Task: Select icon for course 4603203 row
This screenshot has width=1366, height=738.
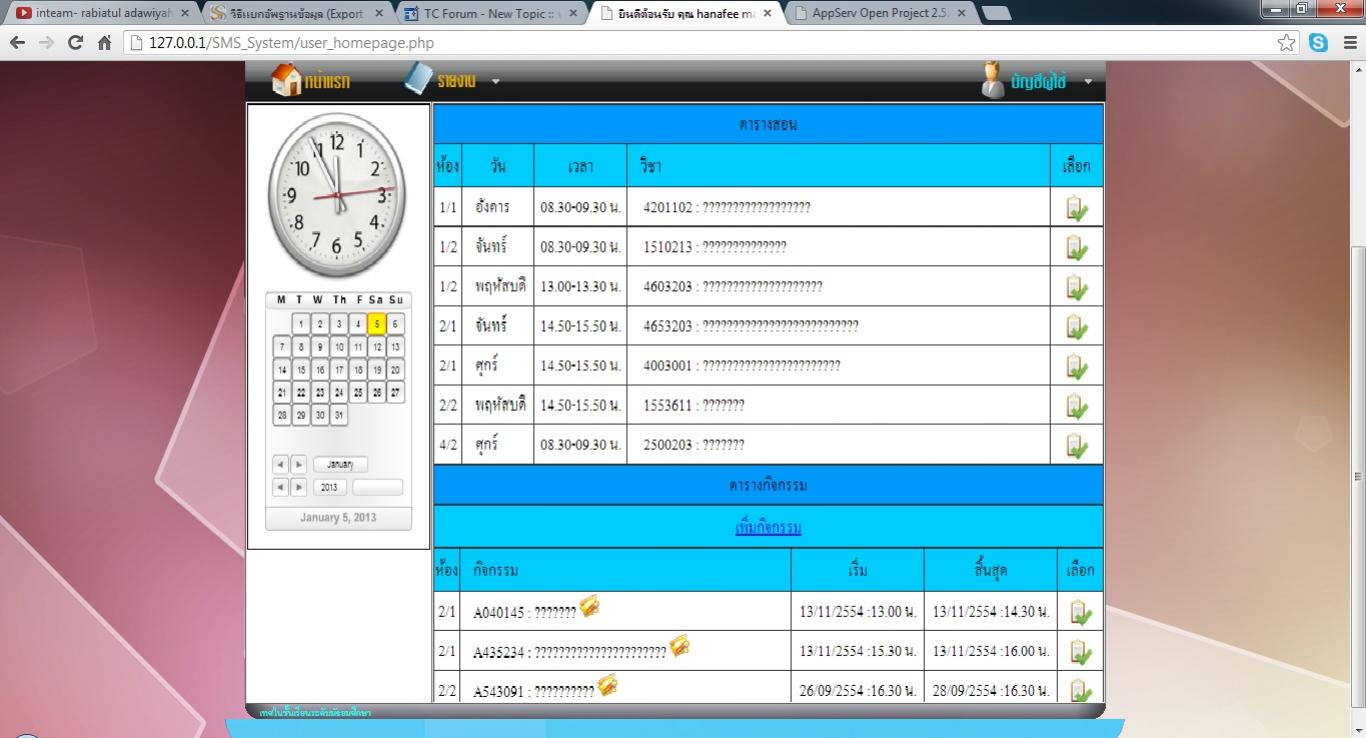Action: [x=1076, y=287]
